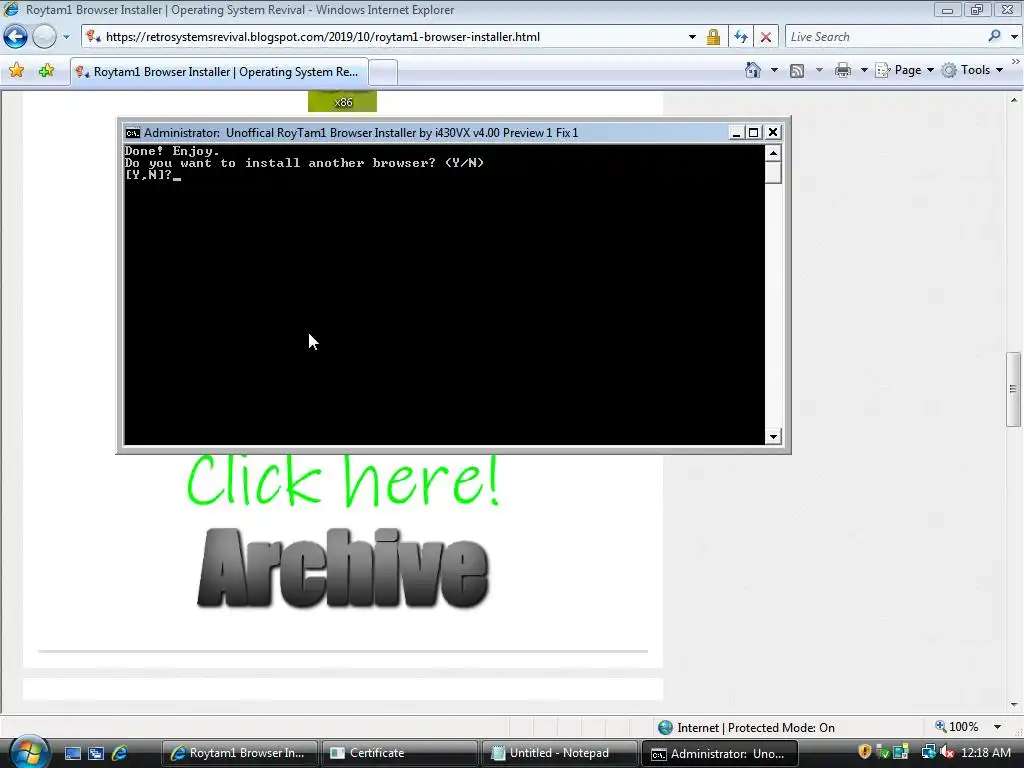Launch Internet Explorer from quick launch
This screenshot has height=768, width=1024.
(120, 753)
